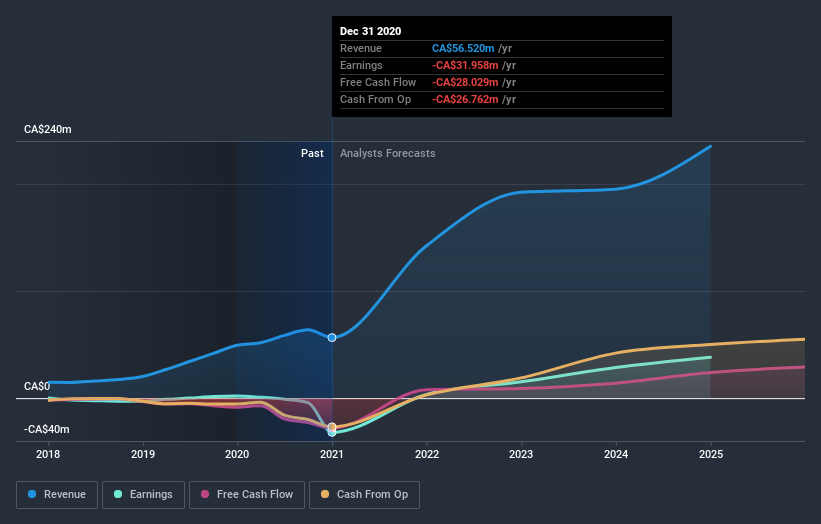Click the -CA$28.029m free cash flow value
Screen dimensions: 821x524
coord(465,82)
